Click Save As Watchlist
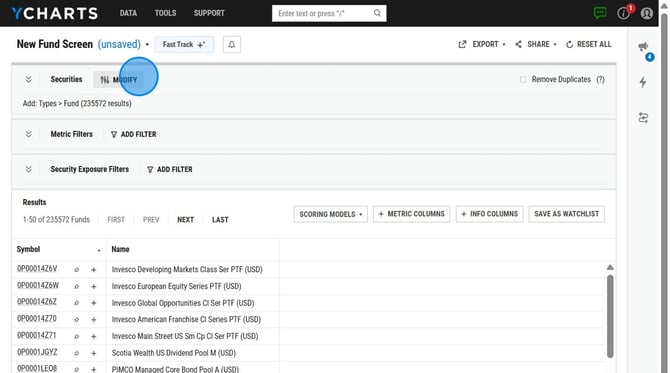 coord(567,214)
